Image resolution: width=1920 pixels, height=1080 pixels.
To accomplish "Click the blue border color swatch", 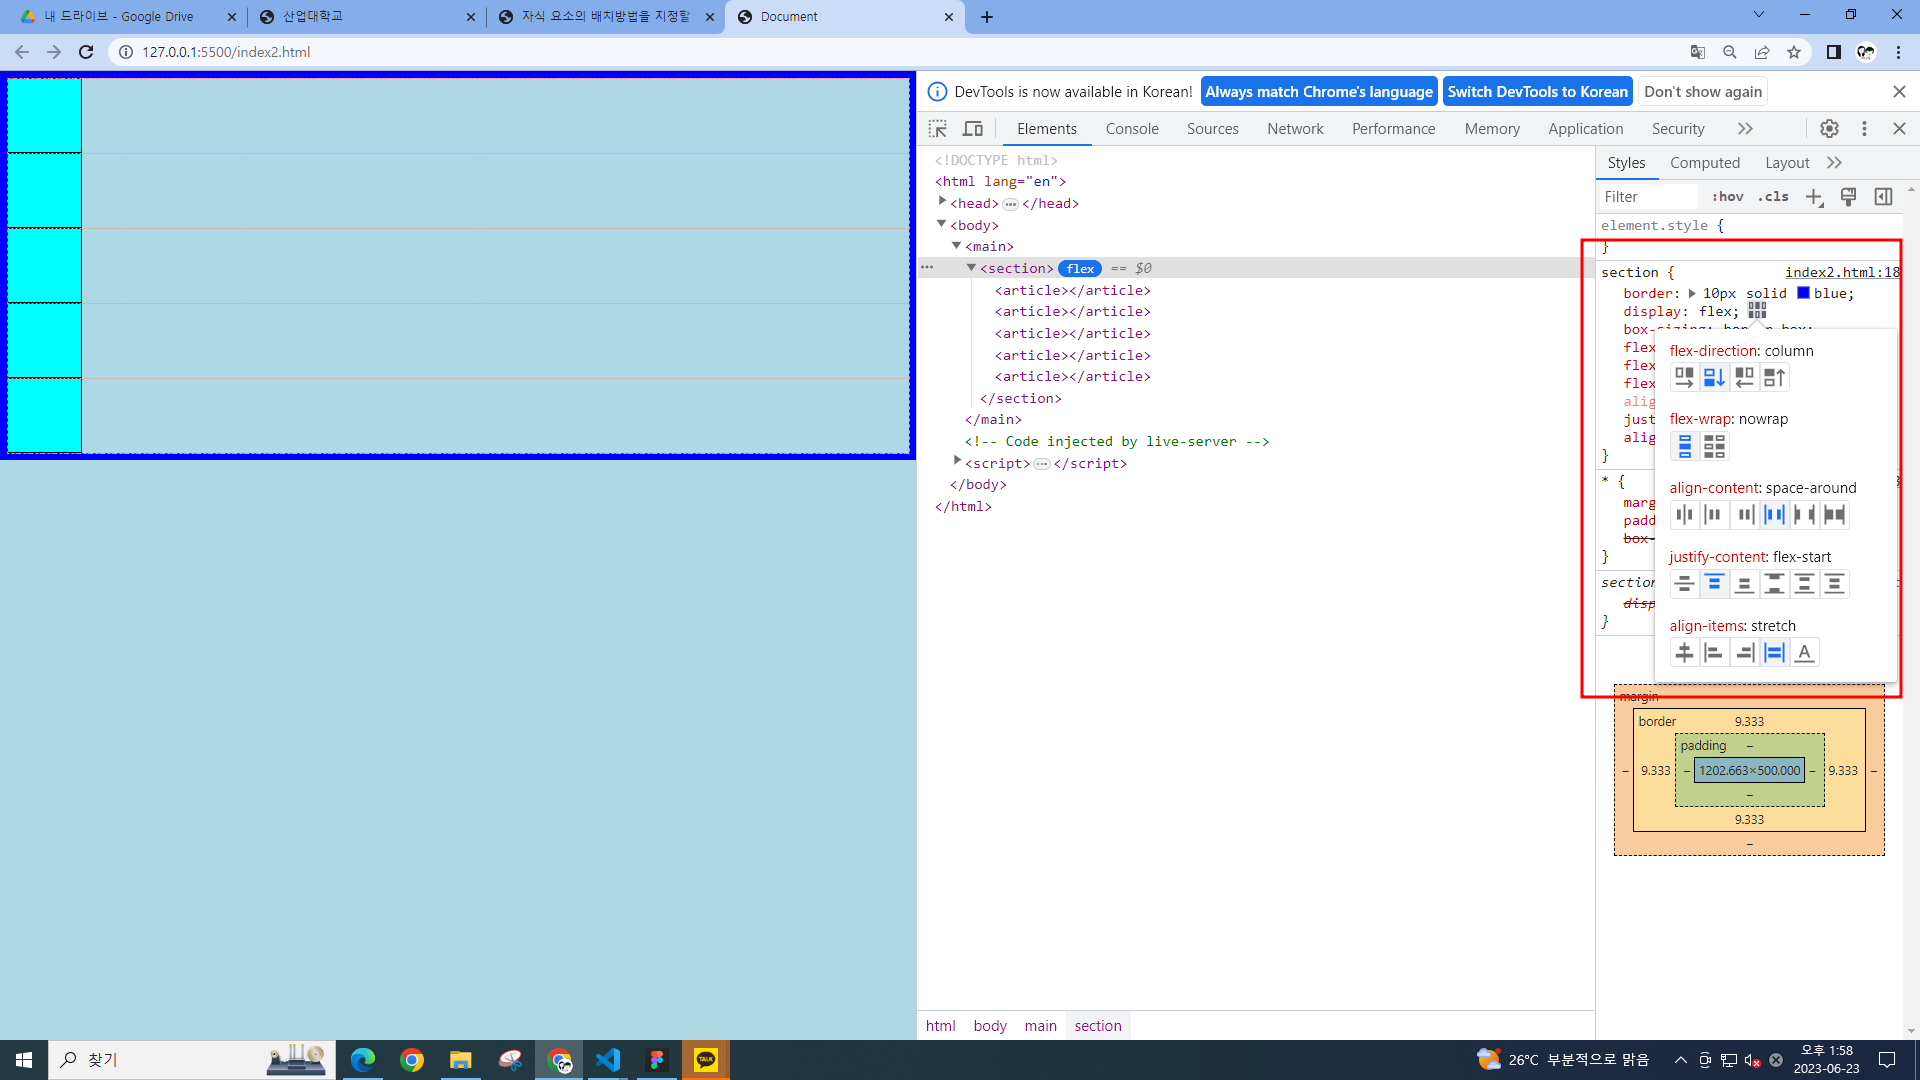I will [x=1803, y=293].
